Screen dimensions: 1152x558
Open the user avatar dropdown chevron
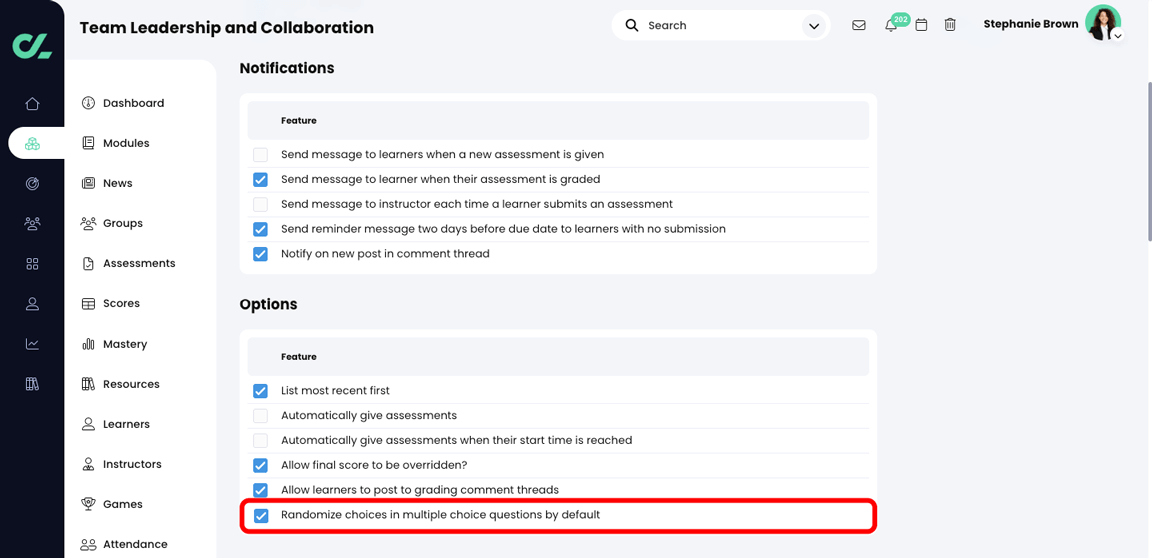tap(1117, 35)
